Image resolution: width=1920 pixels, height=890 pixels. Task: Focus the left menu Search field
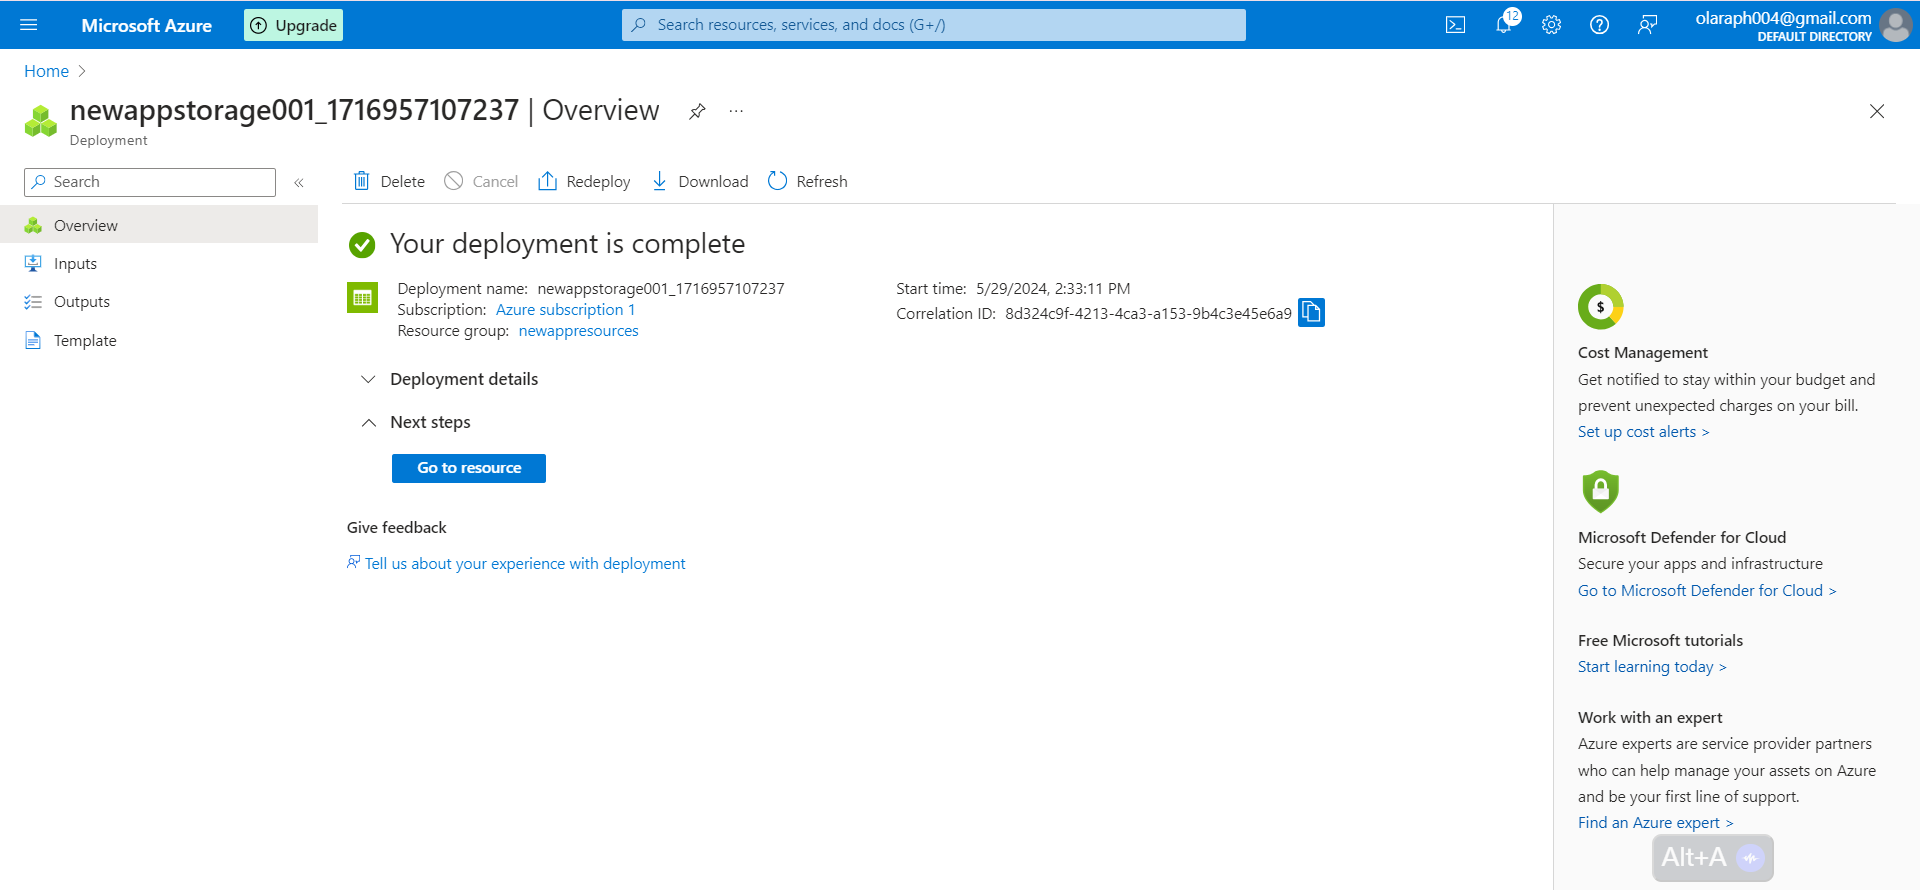(150, 182)
